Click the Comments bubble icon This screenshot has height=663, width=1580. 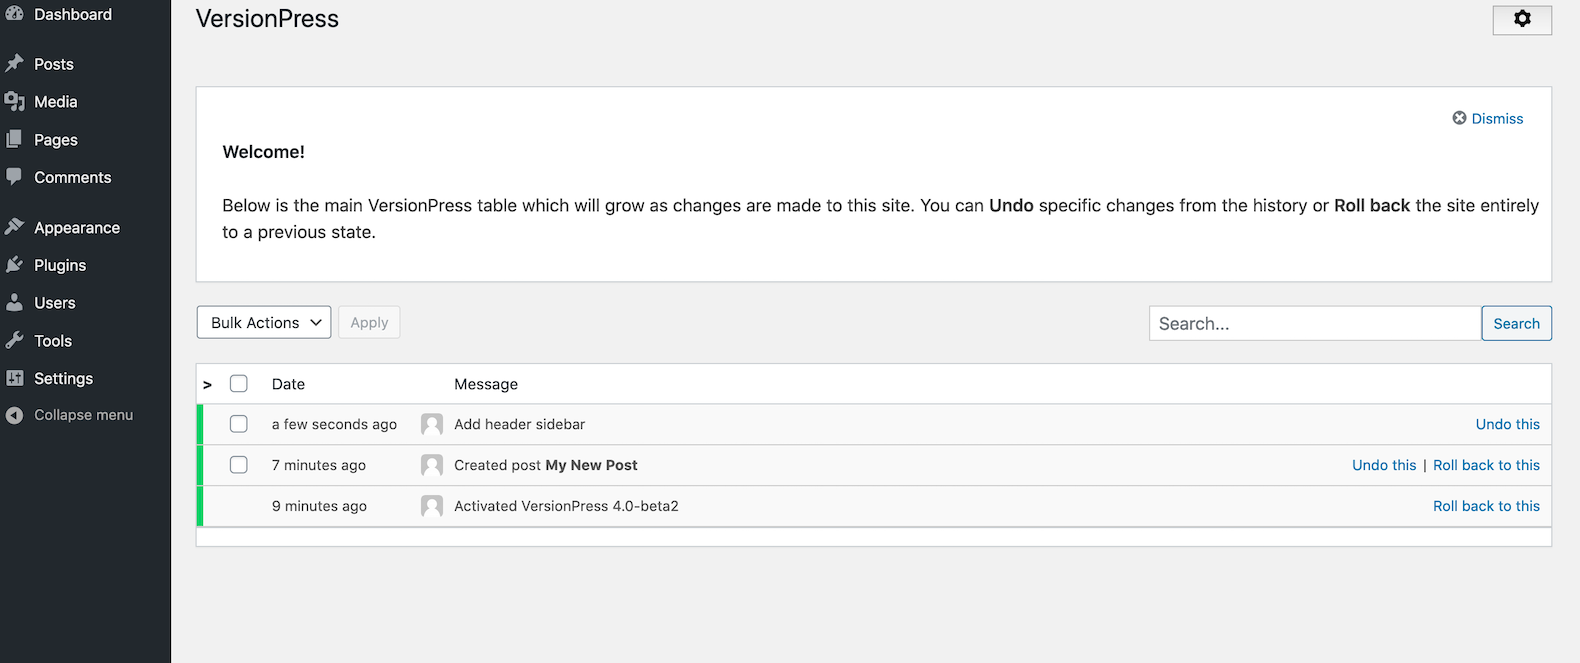point(14,176)
